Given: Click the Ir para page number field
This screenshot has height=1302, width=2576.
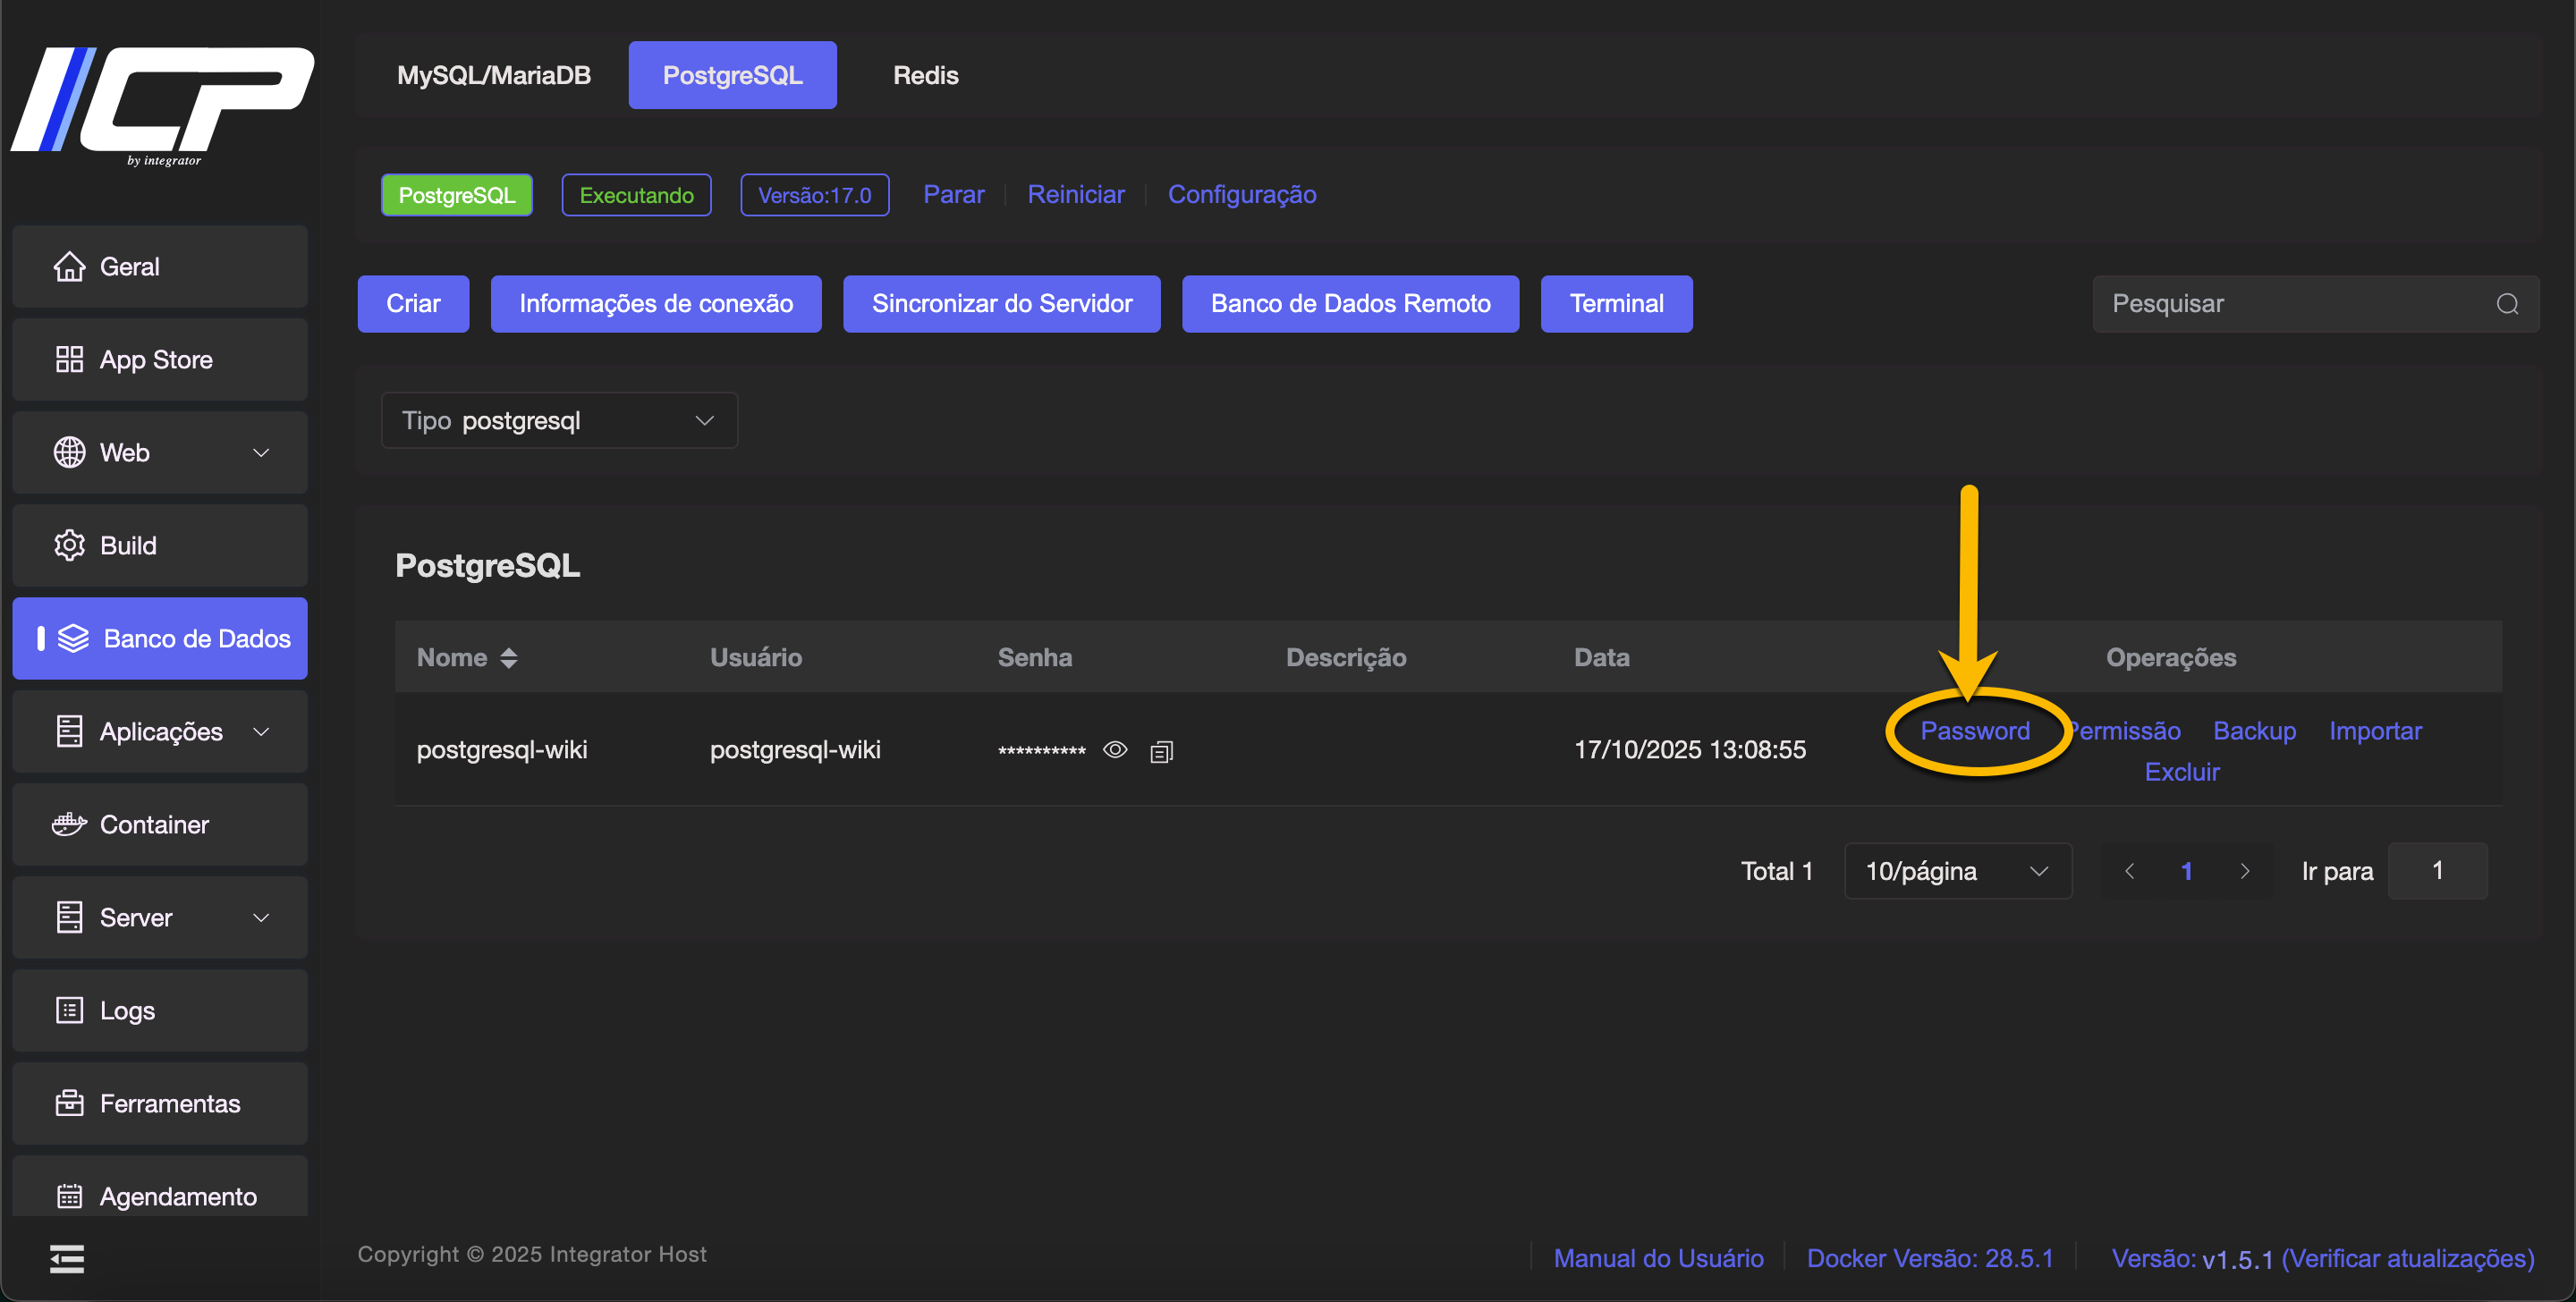Looking at the screenshot, I should [2436, 871].
